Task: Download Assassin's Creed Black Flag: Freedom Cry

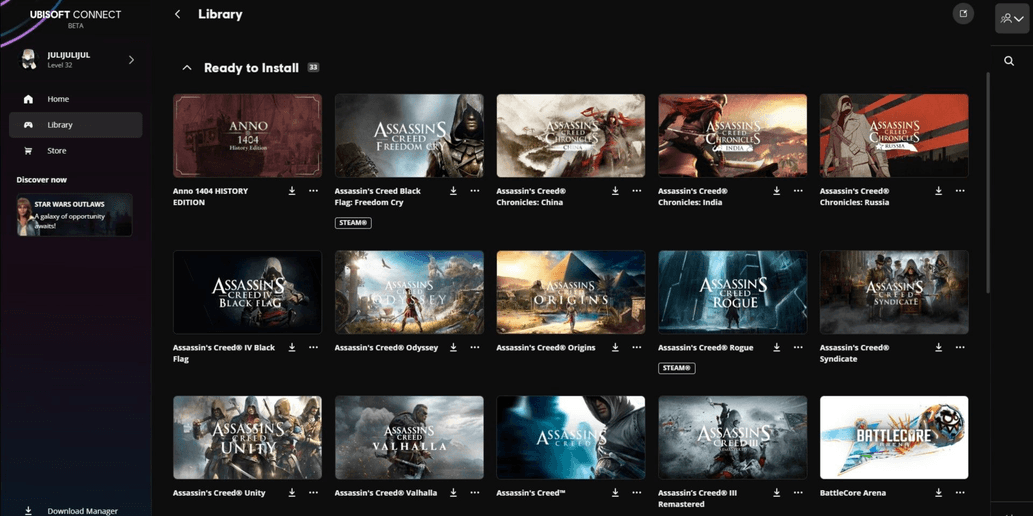Action: pyautogui.click(x=453, y=190)
